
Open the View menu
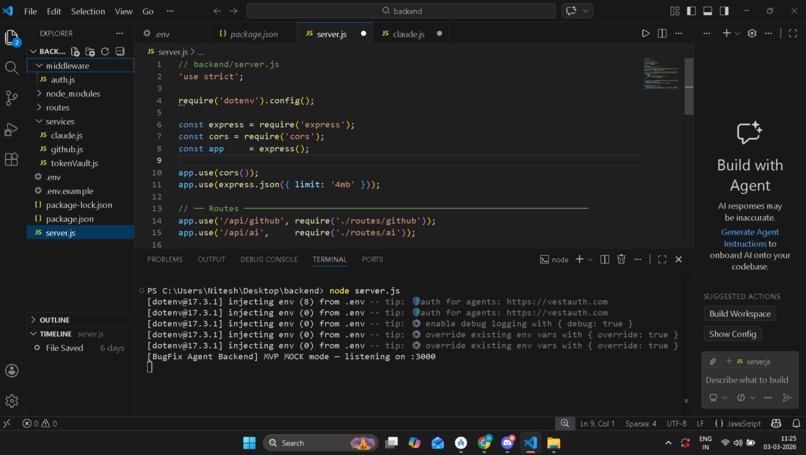[x=123, y=11]
